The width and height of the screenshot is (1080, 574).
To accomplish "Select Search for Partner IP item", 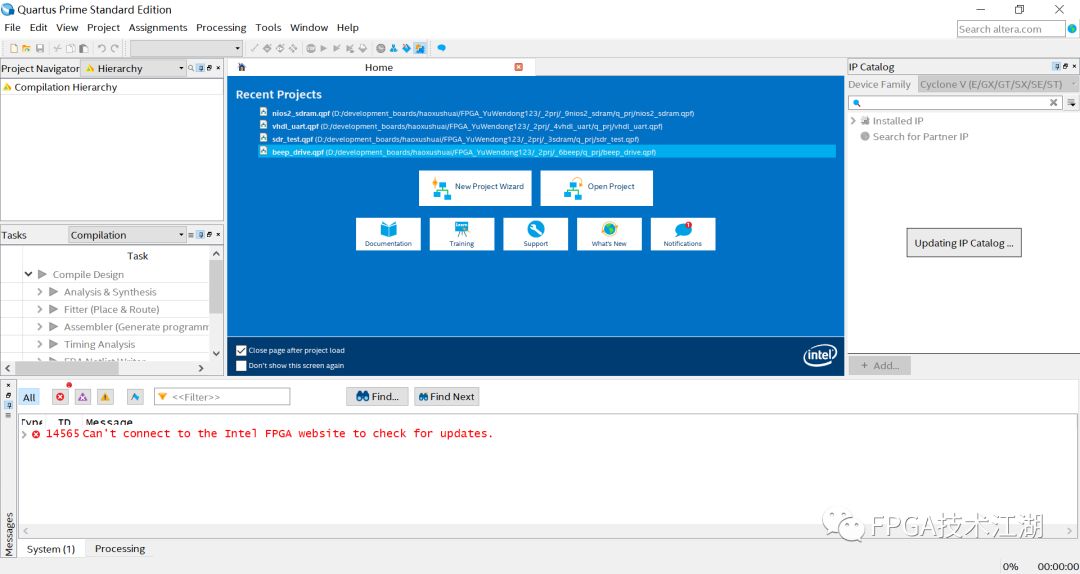I will pos(920,136).
